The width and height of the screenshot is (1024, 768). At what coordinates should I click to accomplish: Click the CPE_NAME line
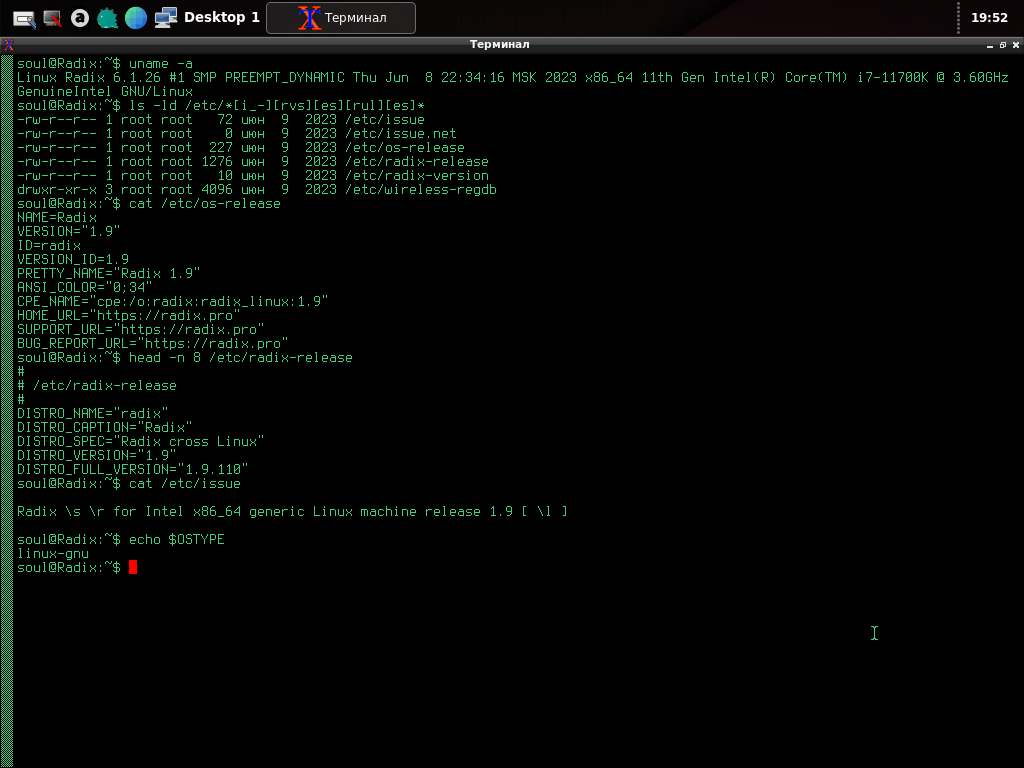point(172,302)
